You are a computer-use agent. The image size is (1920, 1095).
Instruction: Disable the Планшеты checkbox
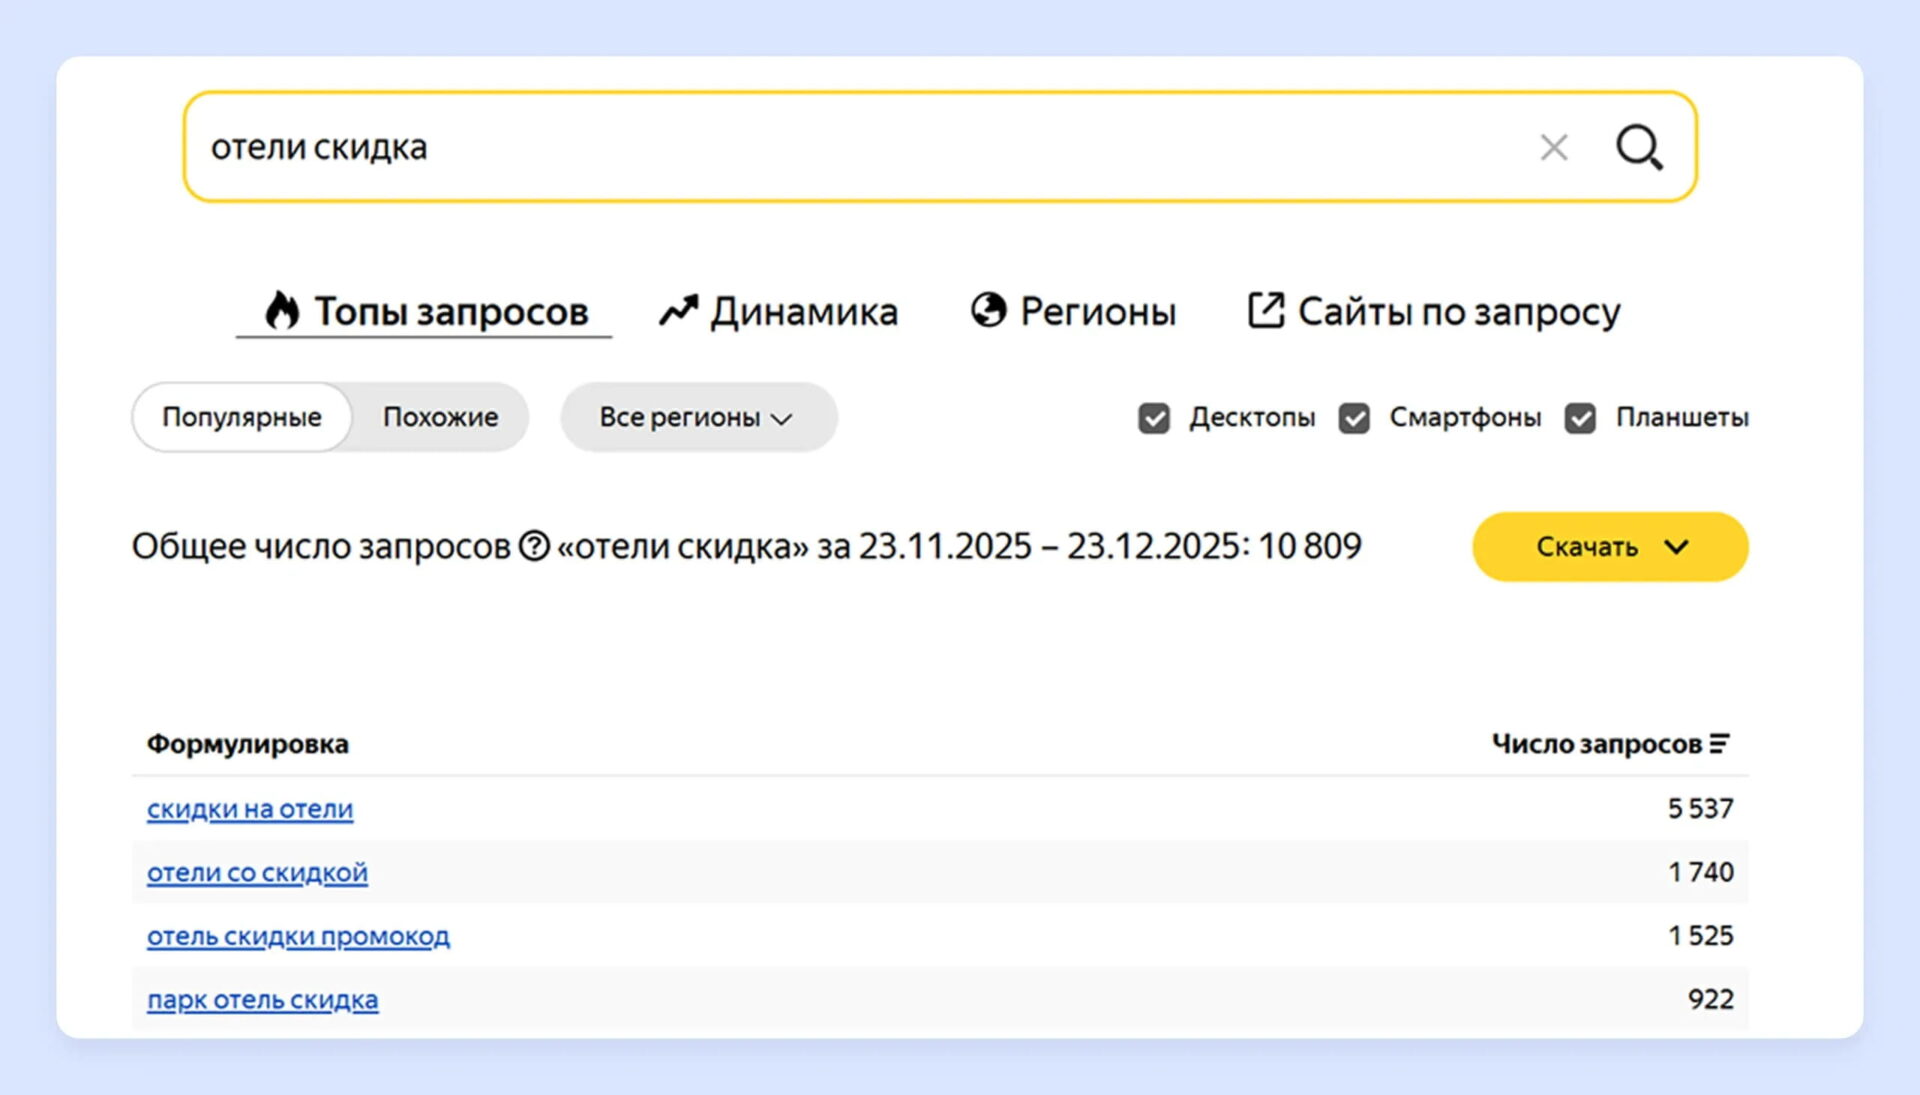[x=1580, y=418]
